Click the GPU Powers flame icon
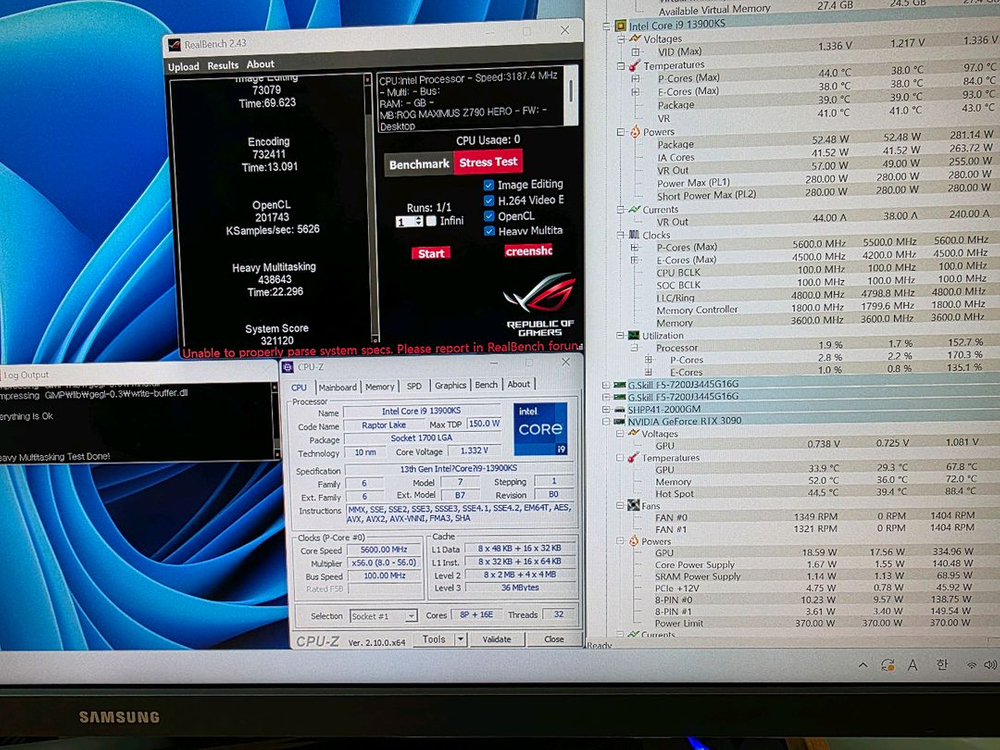The width and height of the screenshot is (1000, 750). pyautogui.click(x=633, y=541)
